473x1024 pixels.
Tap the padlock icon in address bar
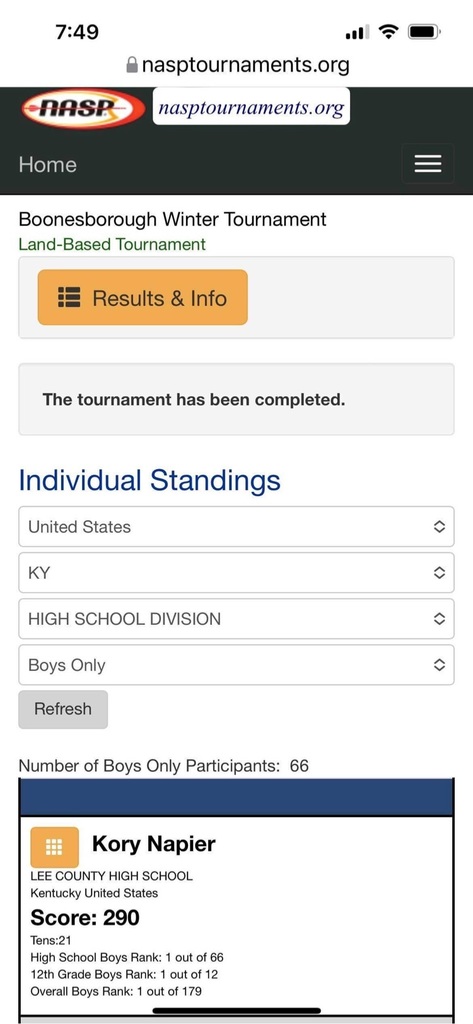131,65
